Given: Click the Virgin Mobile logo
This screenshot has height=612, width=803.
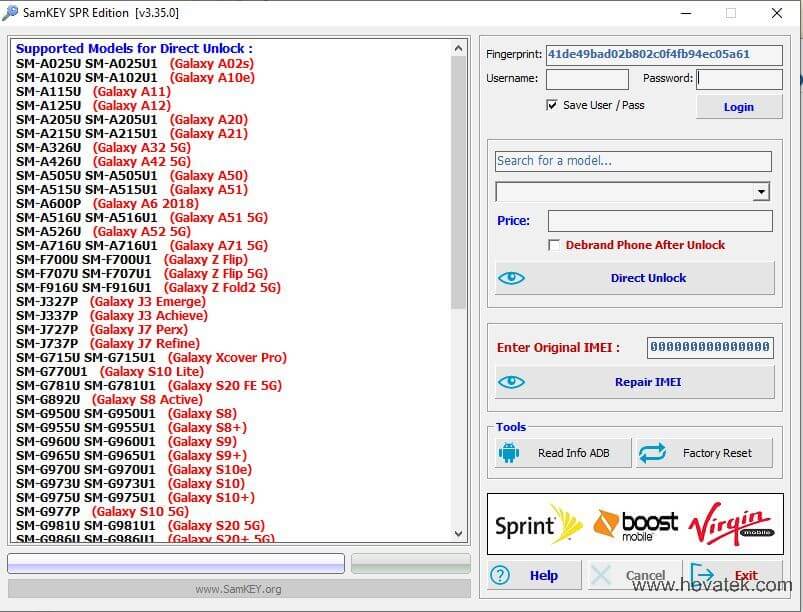Looking at the screenshot, I should [x=731, y=523].
